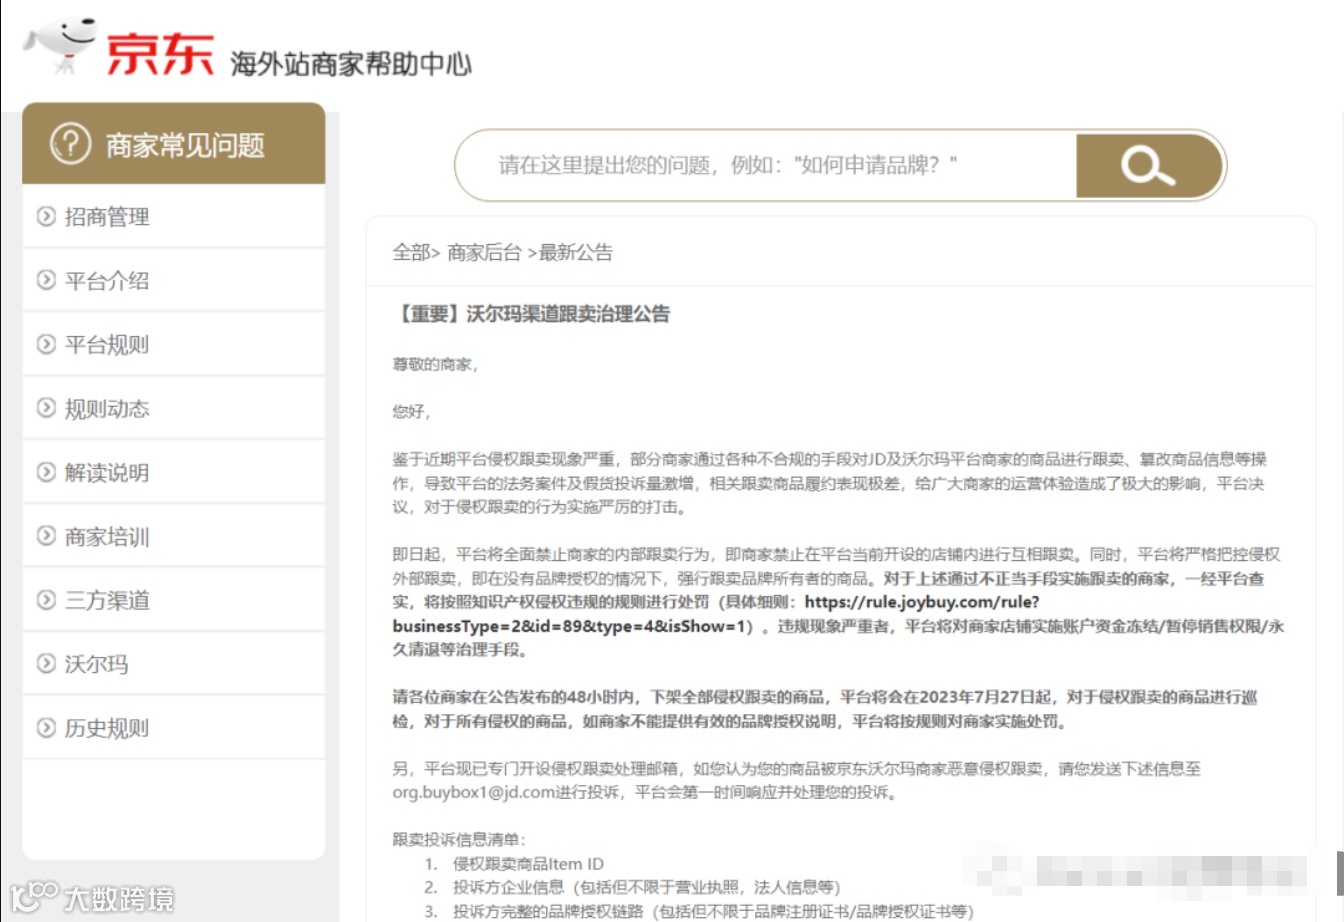
Task: Click the announcement title 沃尔玛渠道跟卖治理公告
Action: tap(531, 314)
